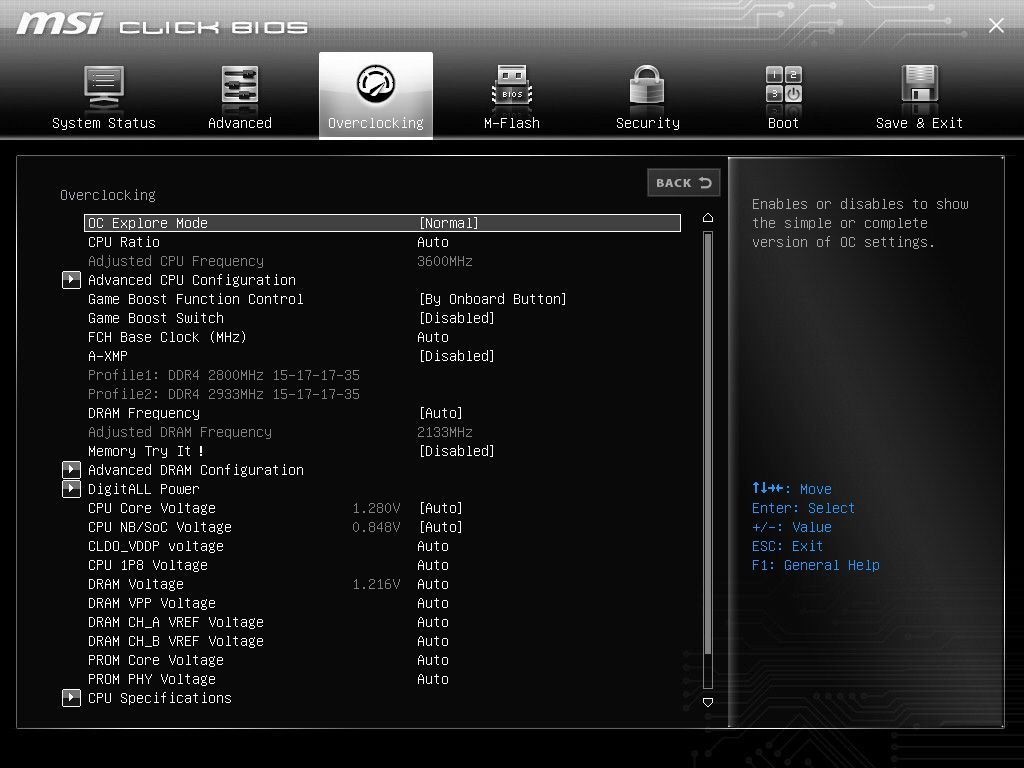Select the CPU Core Voltage label

(x=152, y=508)
